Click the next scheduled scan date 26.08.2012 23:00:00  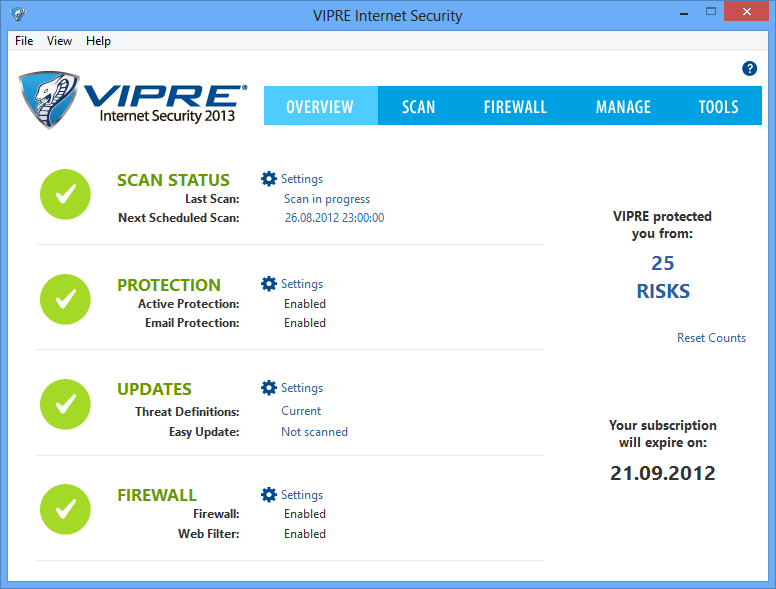[x=334, y=218]
